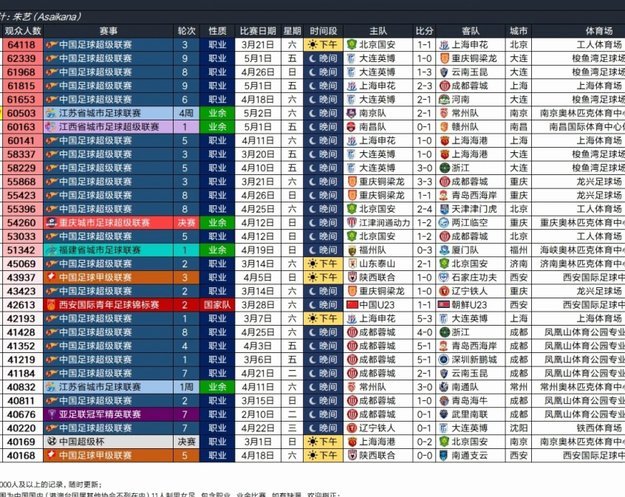This screenshot has height=497, width=625.
Task: Click AFC Champions League trophy icon in 40676 row
Action: [51, 414]
